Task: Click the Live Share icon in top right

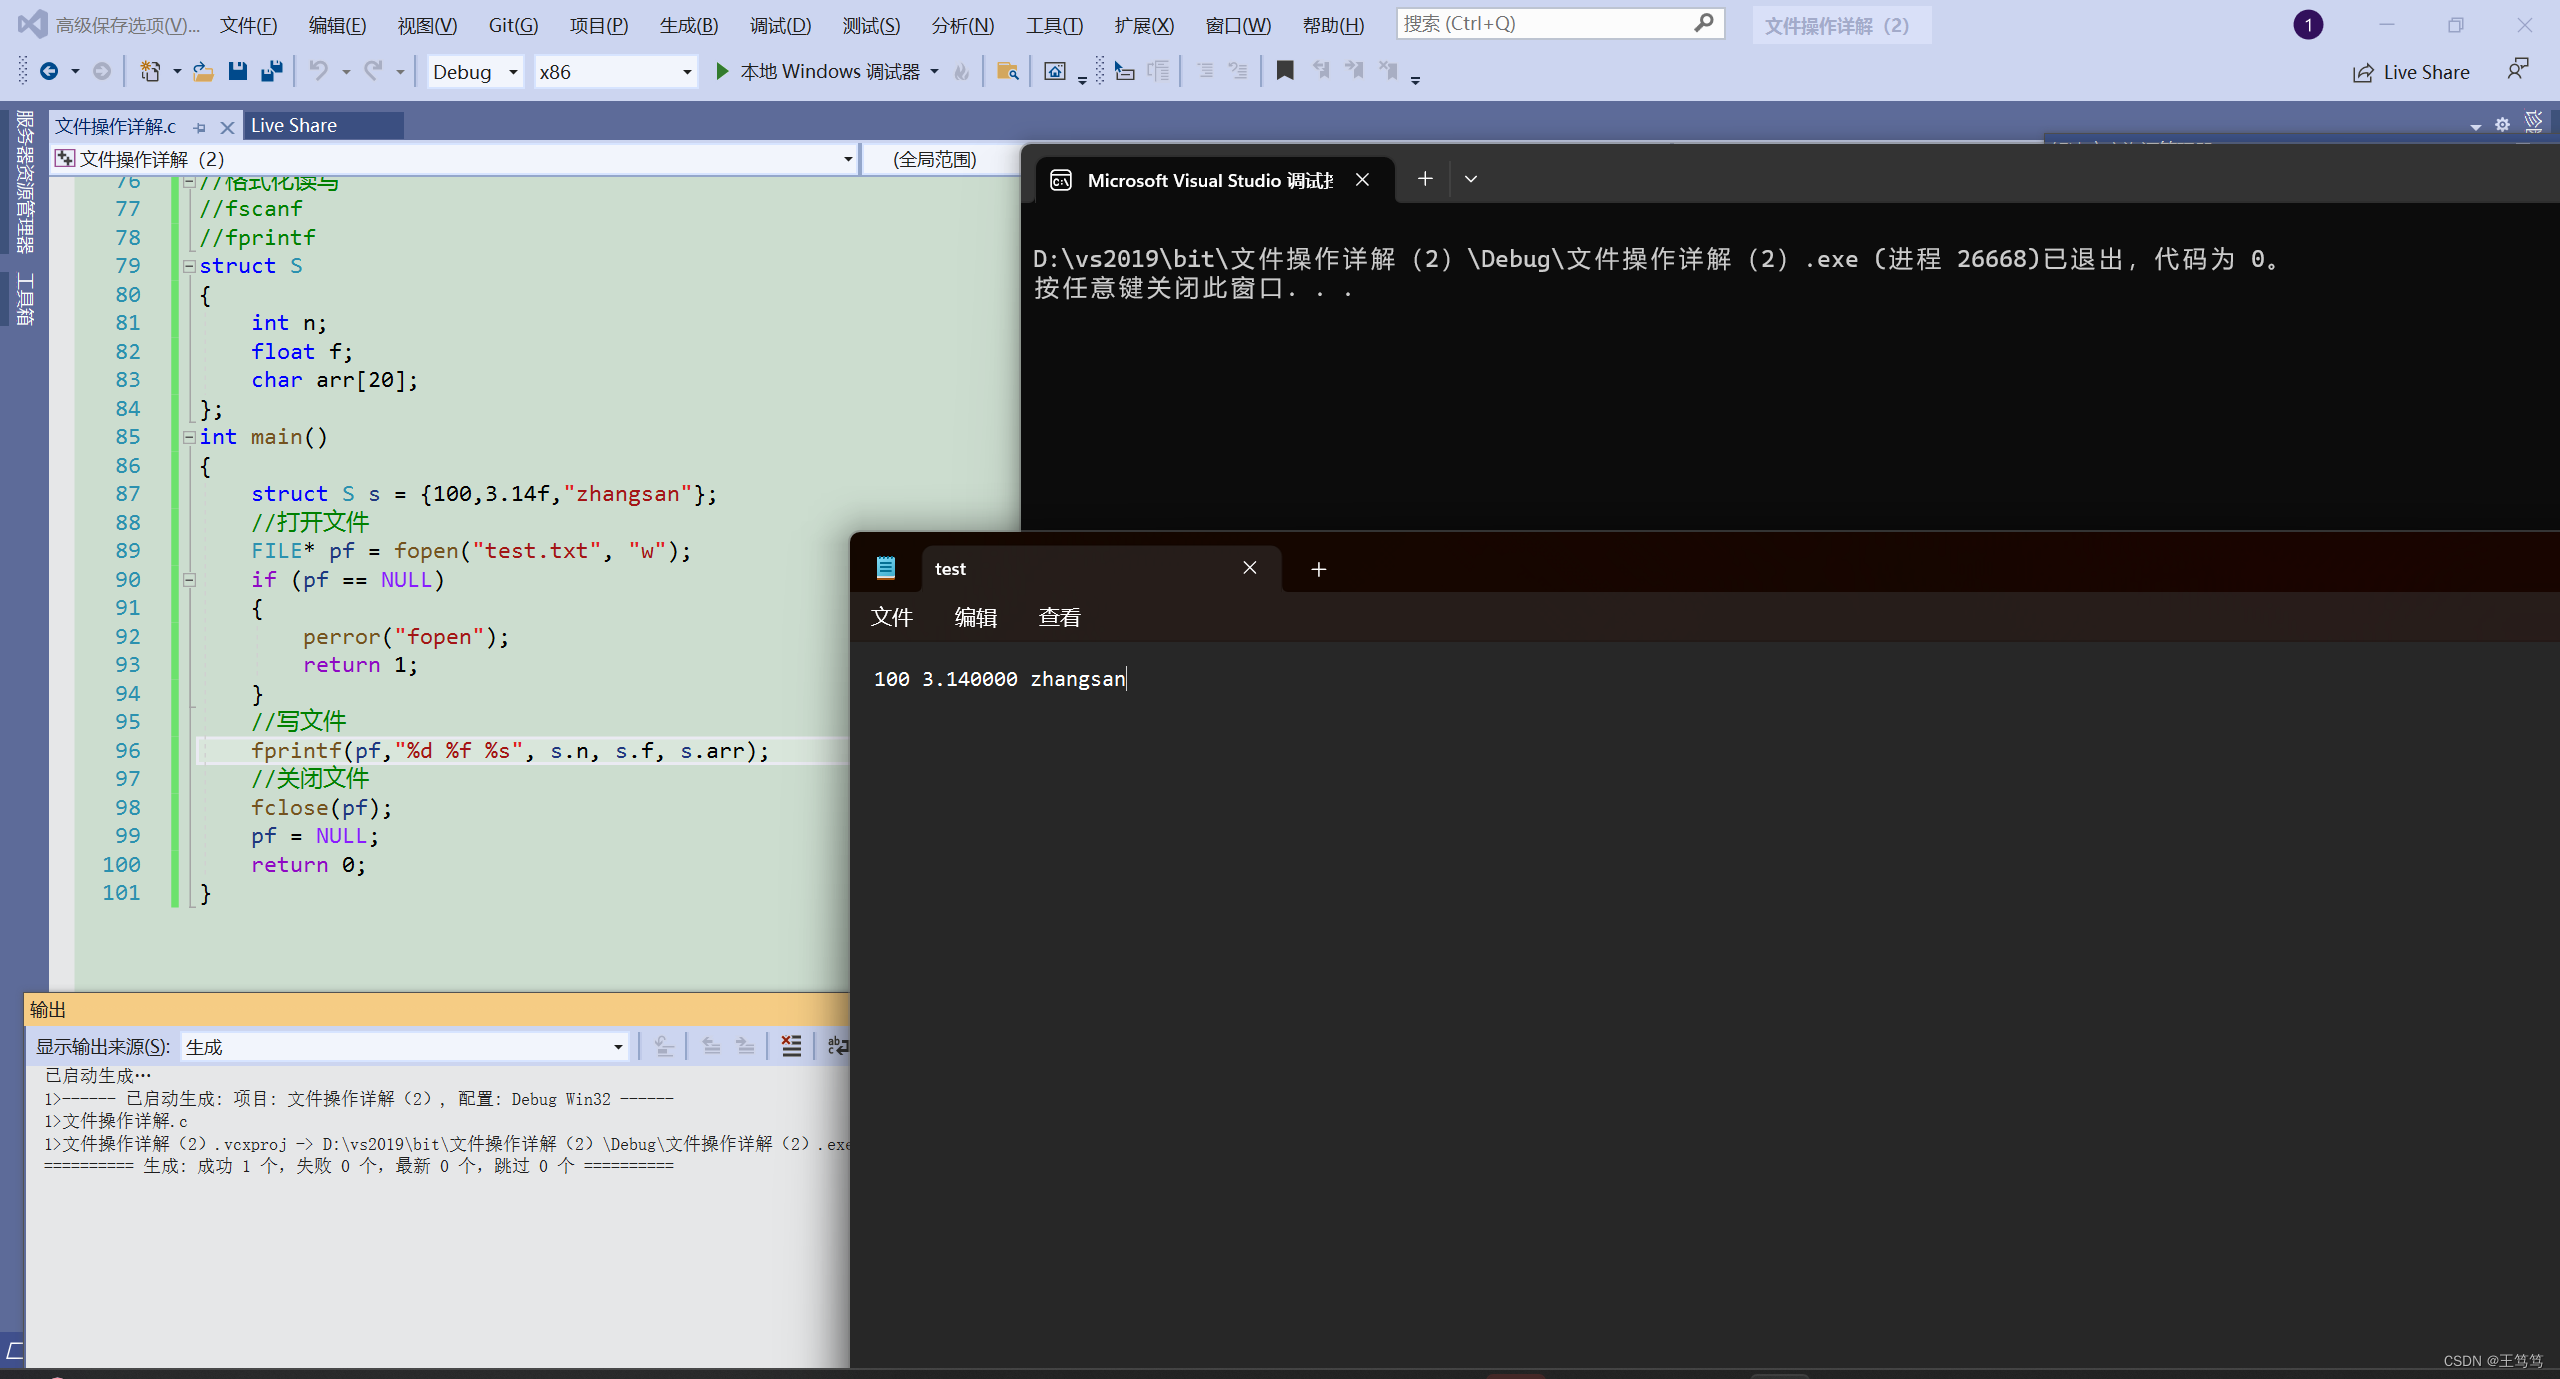Action: [2363, 72]
